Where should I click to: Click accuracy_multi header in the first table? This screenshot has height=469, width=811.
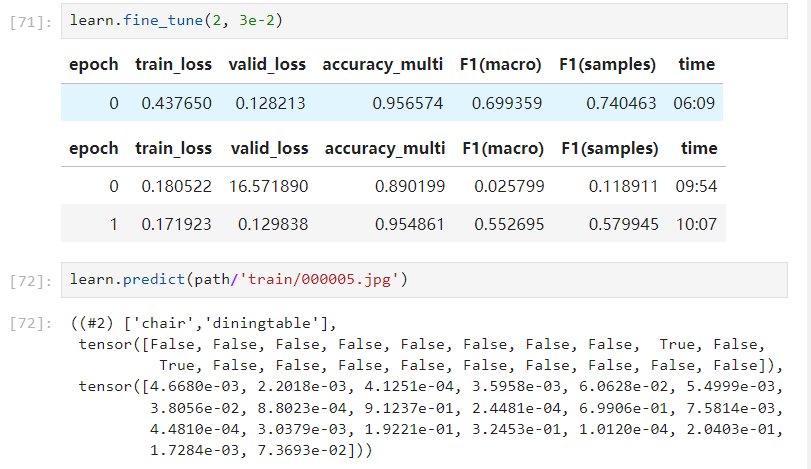[382, 64]
